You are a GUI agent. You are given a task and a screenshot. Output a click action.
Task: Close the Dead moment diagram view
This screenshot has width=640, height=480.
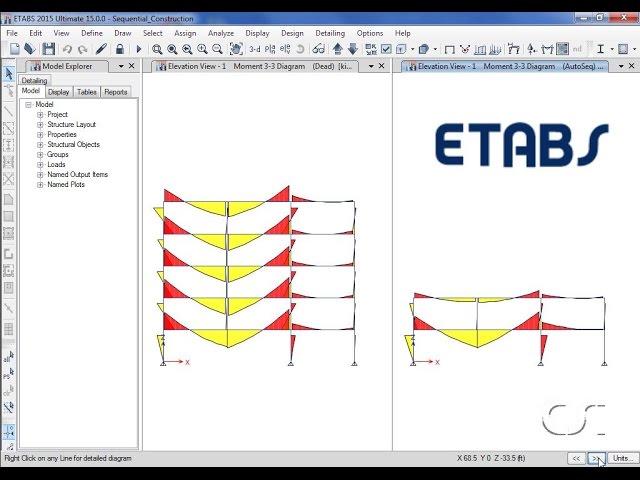[x=381, y=66]
